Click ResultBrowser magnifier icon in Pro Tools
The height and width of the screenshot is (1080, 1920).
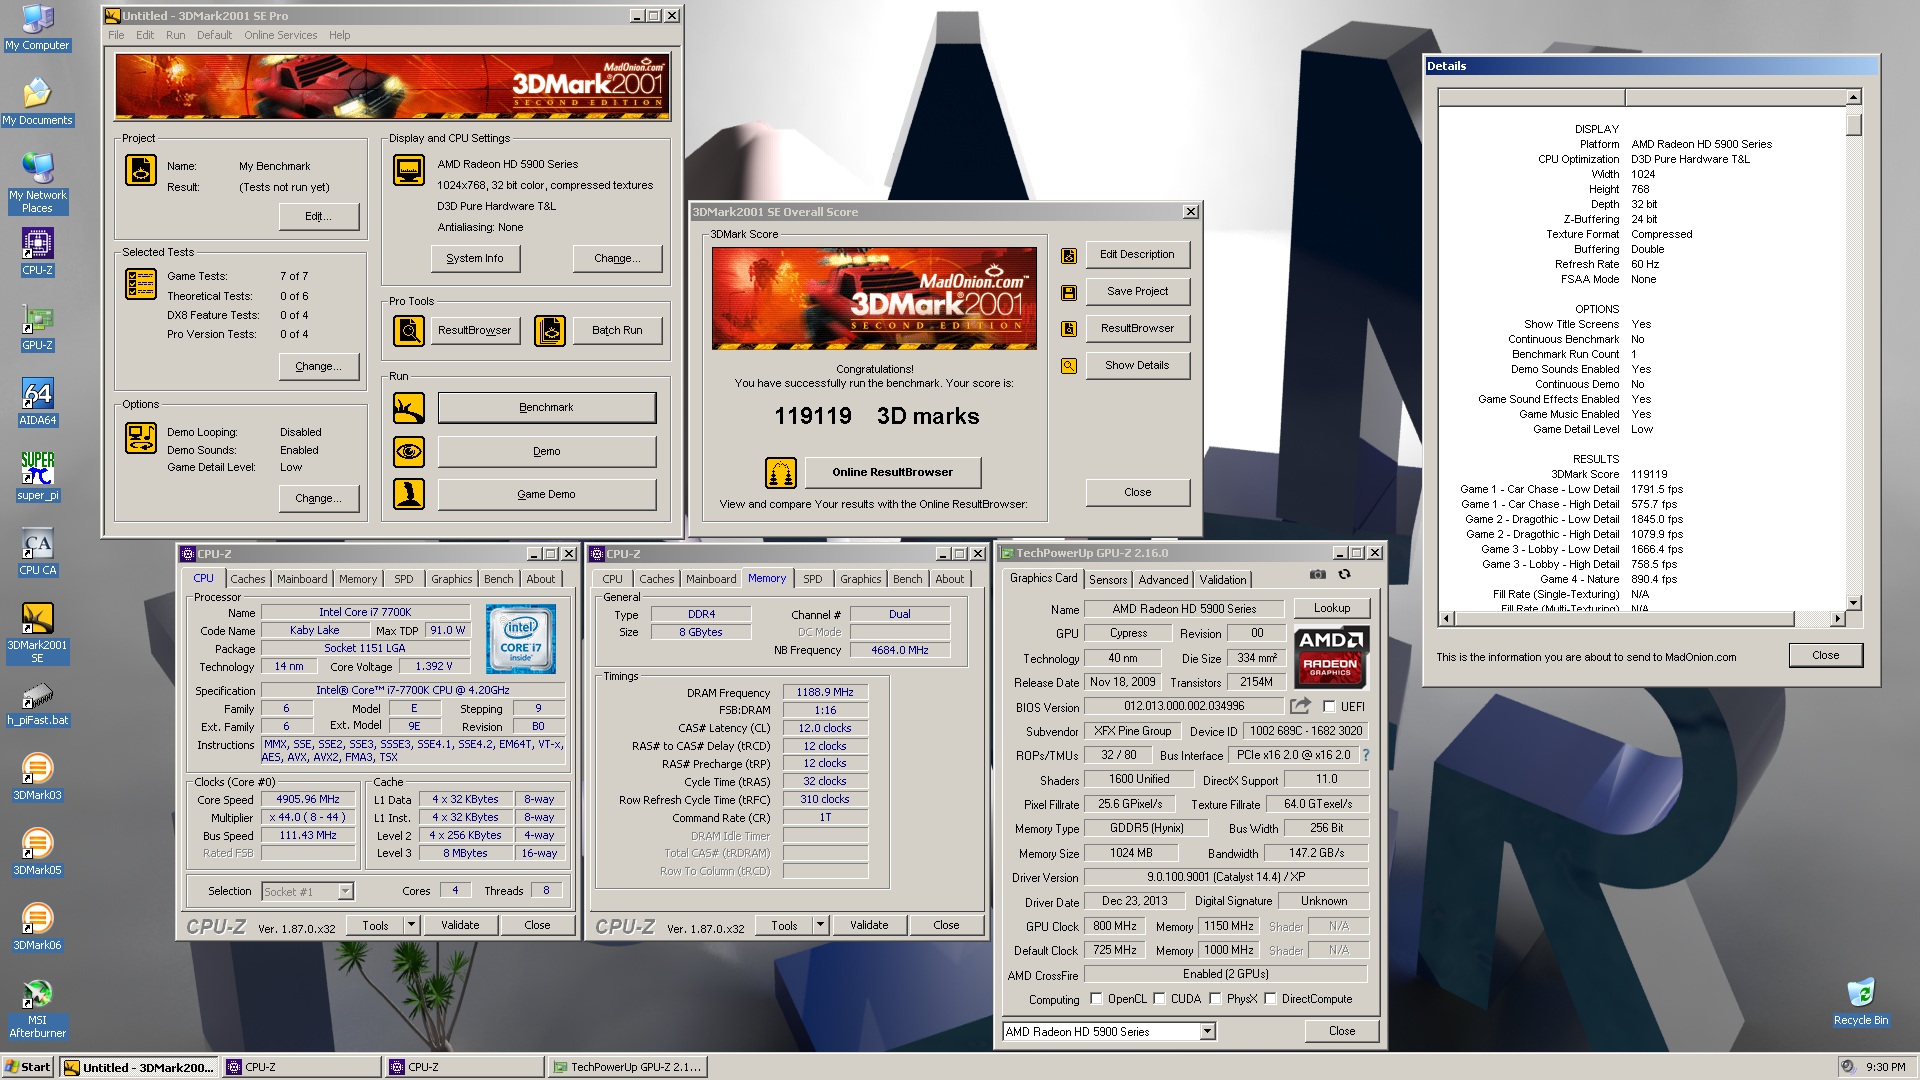pyautogui.click(x=408, y=330)
